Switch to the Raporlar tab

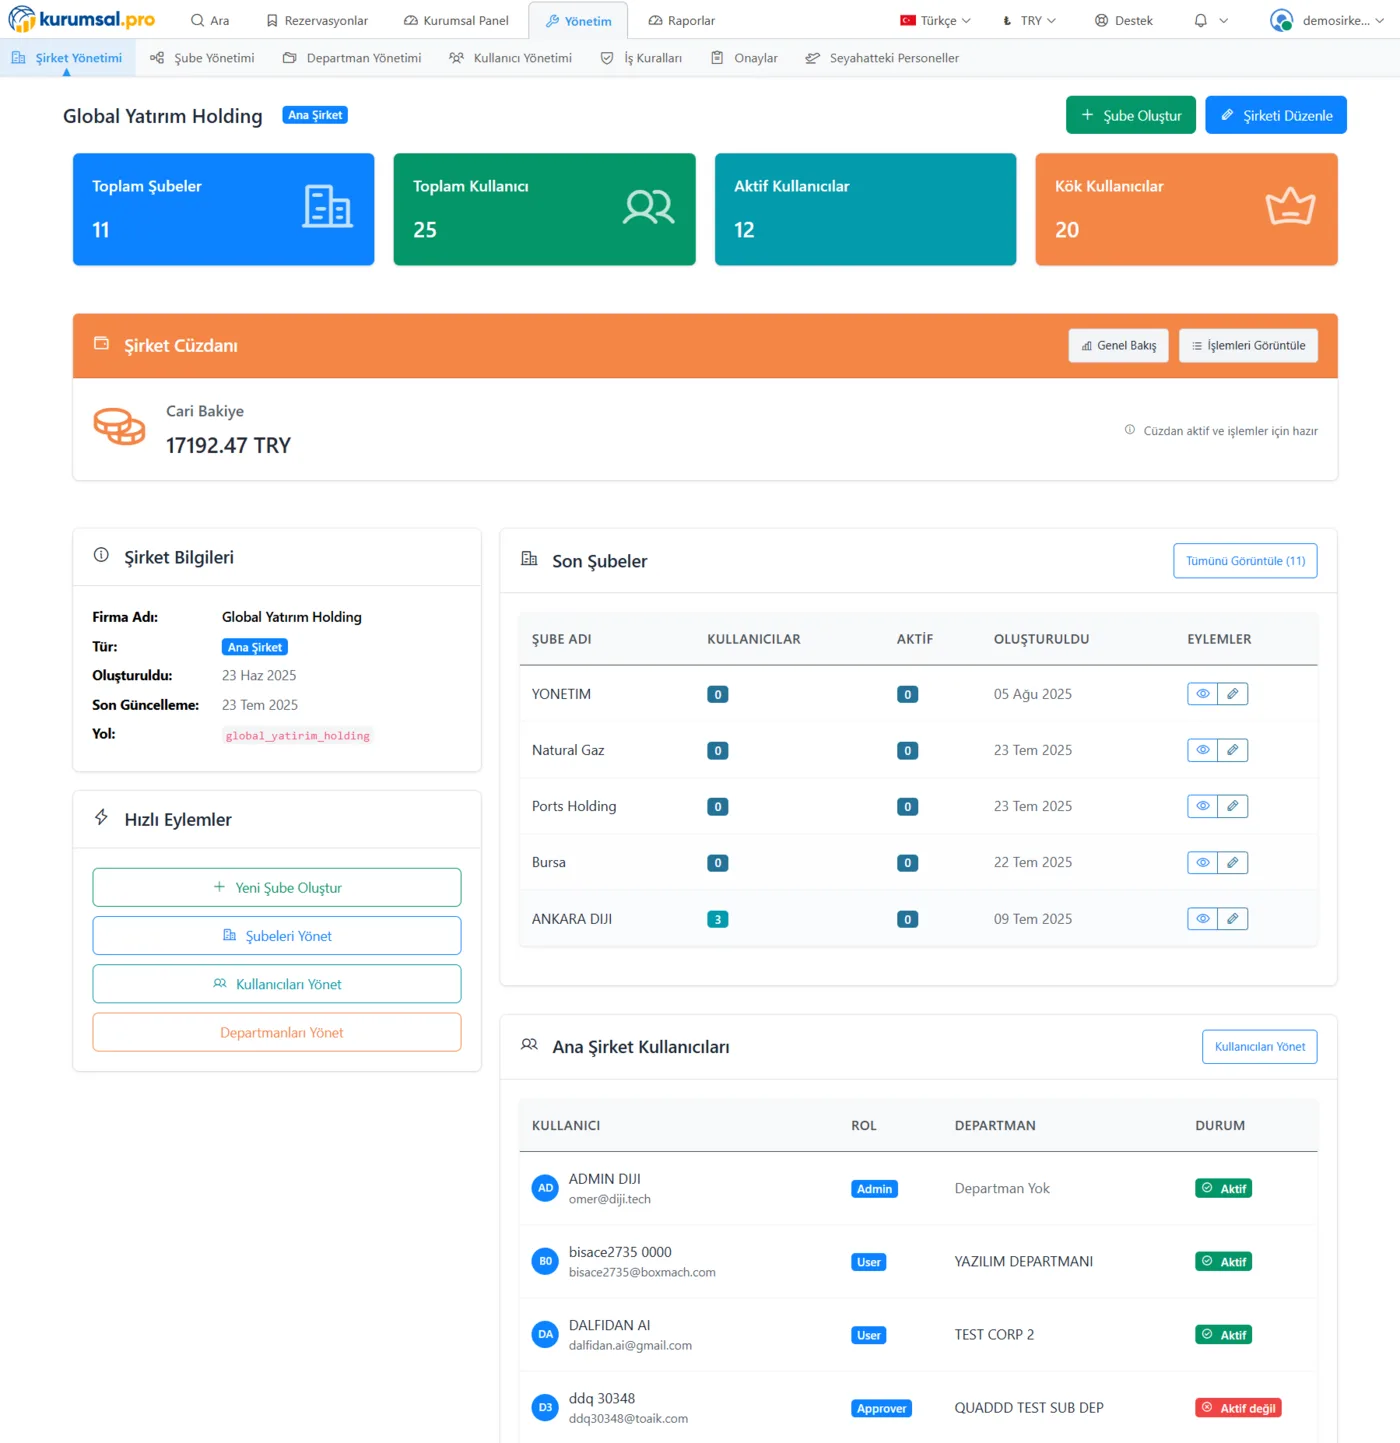coord(681,20)
